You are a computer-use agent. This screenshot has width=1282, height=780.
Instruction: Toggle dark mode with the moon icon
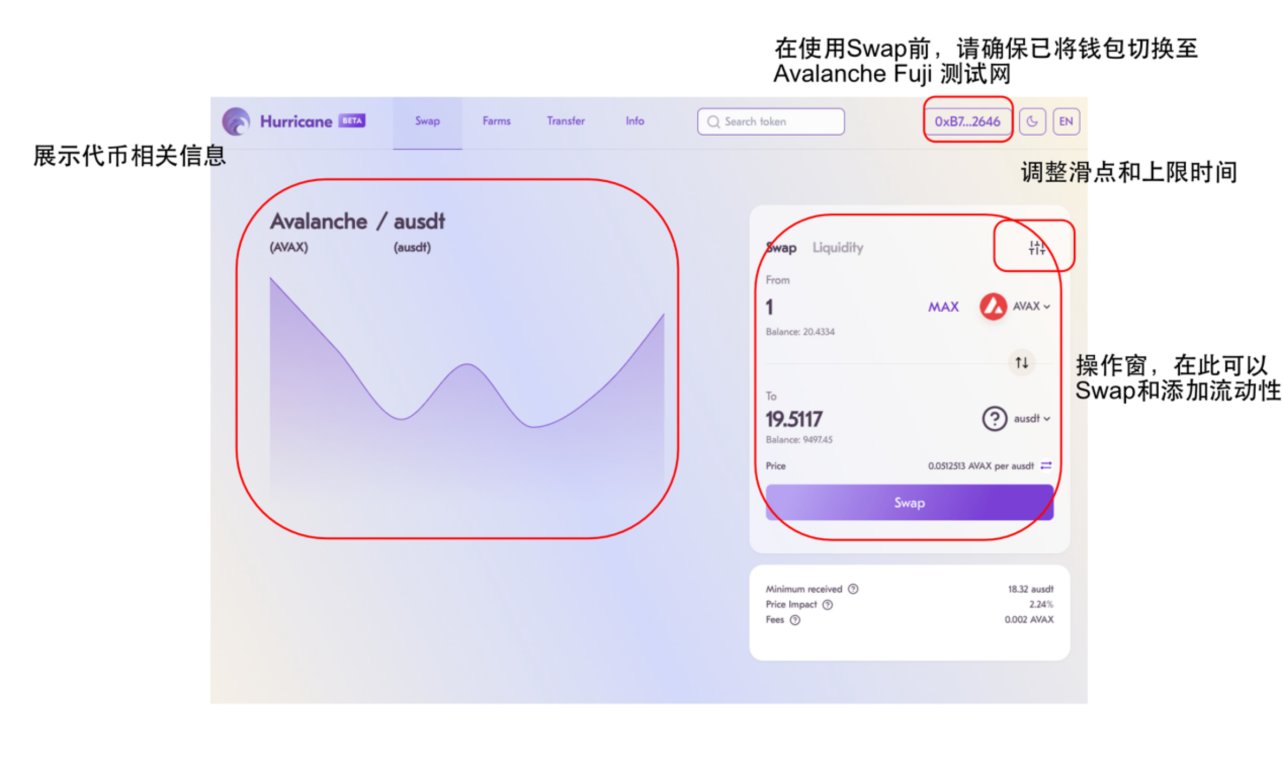click(x=1032, y=121)
